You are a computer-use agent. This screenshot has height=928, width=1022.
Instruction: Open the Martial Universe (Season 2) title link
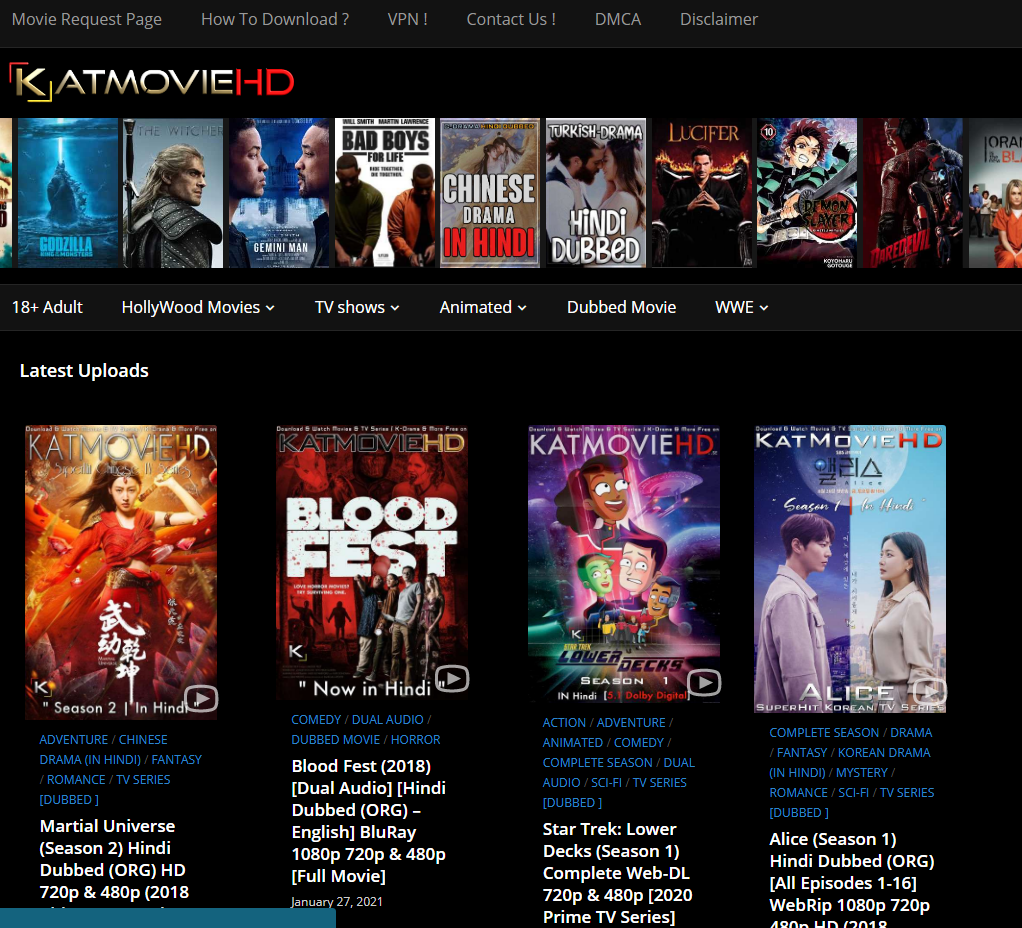(114, 865)
